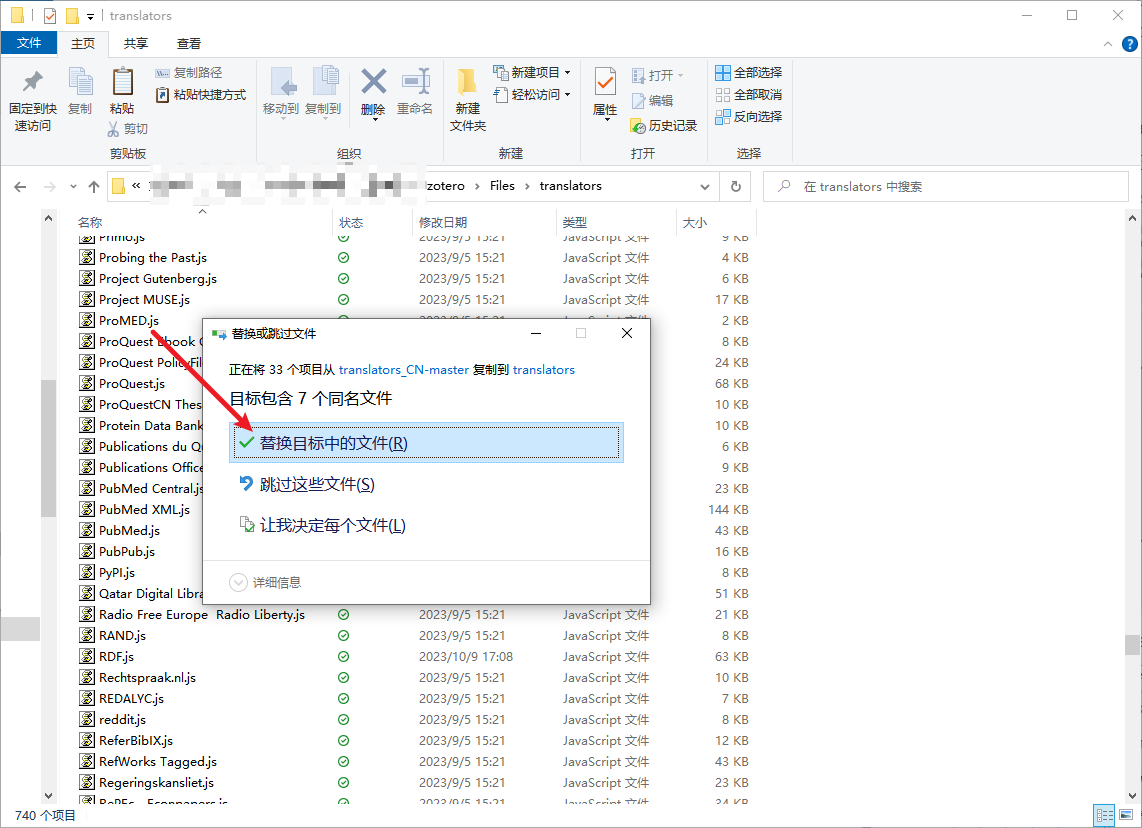Open the quick access toolbar customize dropdown
Viewport: 1142px width, 828px height.
coord(90,16)
